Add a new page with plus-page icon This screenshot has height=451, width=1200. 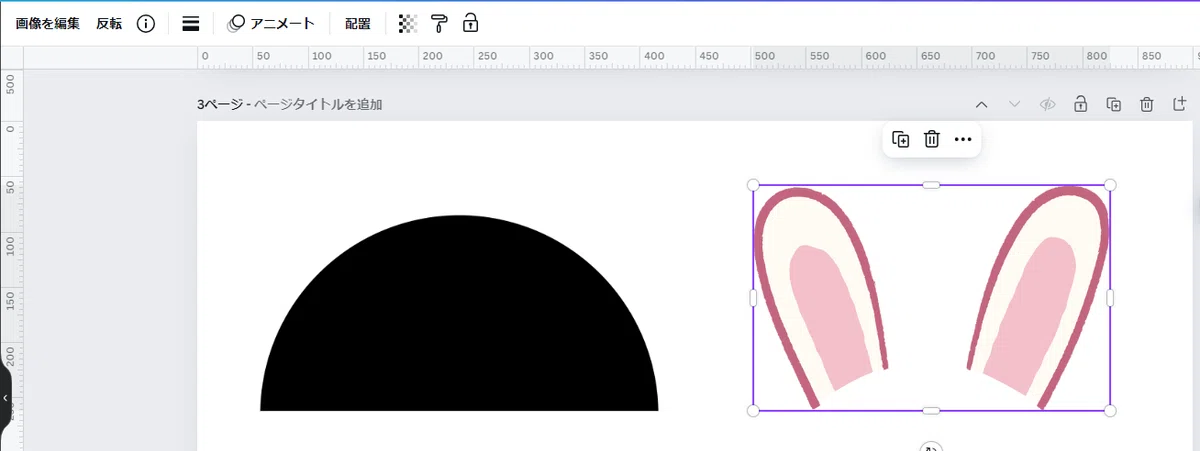point(1179,104)
